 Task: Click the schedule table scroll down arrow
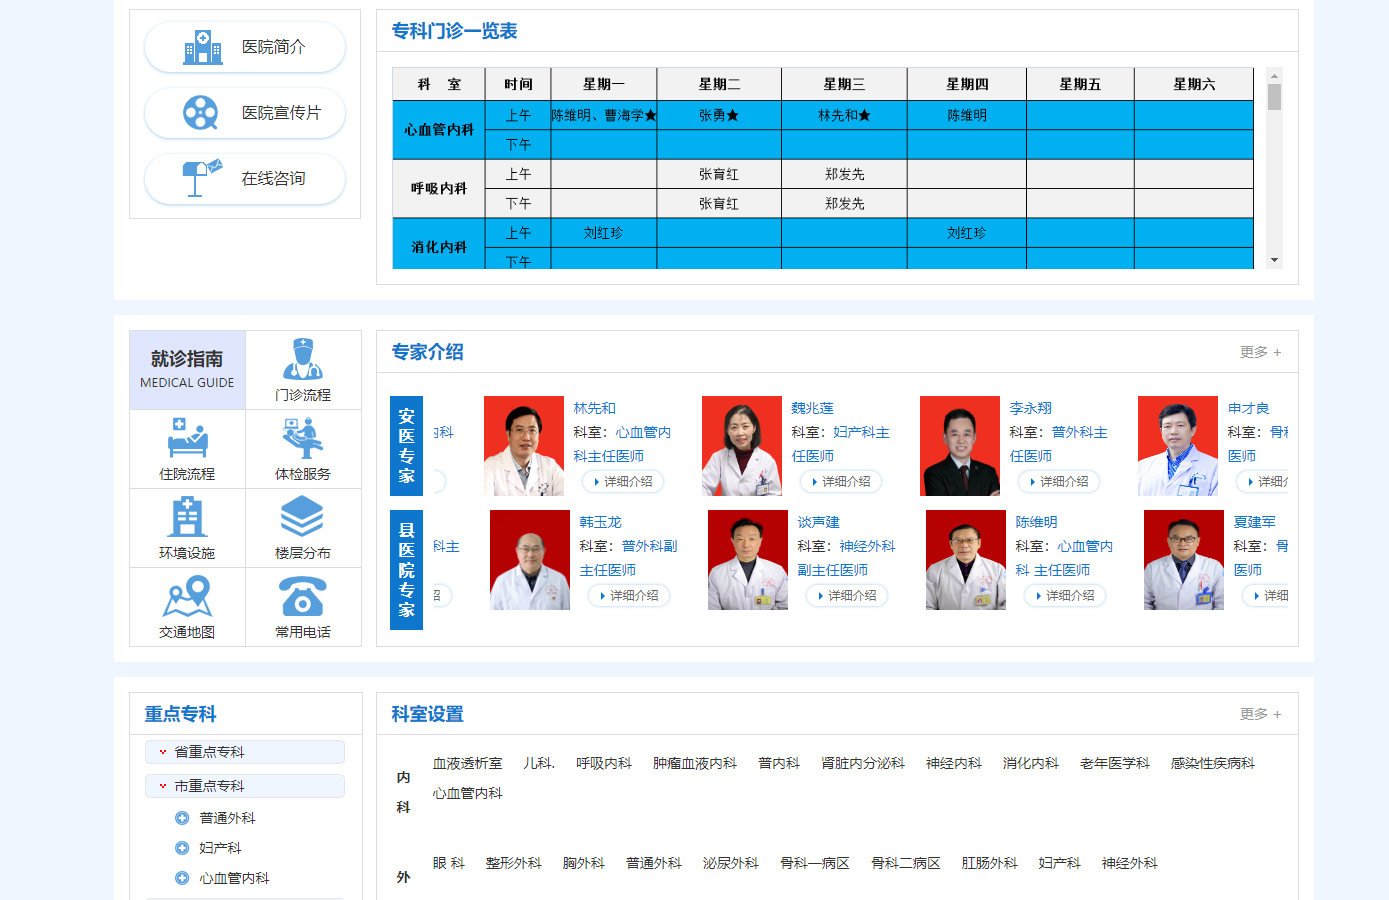(x=1274, y=260)
